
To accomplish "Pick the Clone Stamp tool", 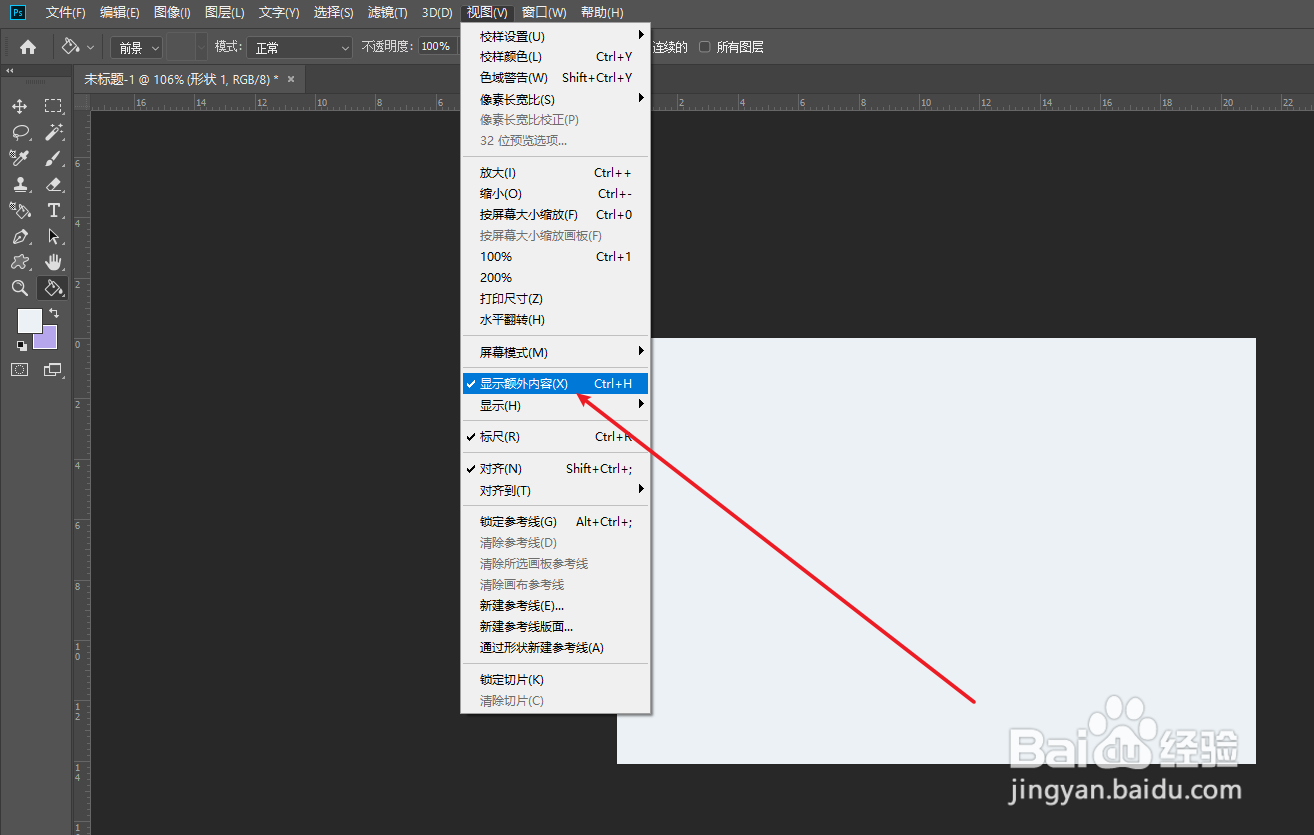I will pyautogui.click(x=20, y=184).
